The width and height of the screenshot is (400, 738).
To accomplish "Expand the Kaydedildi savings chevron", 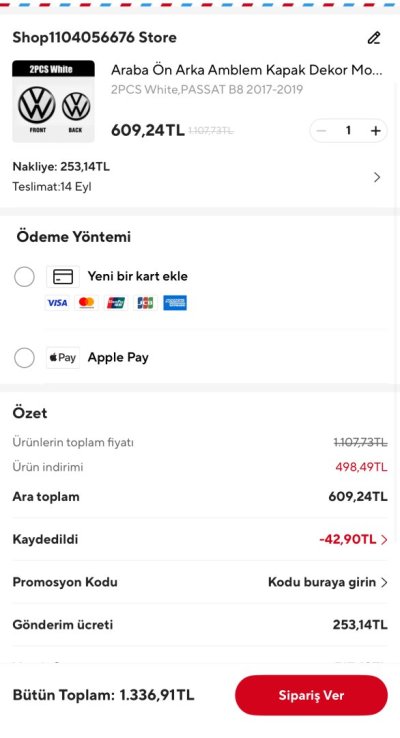I will click(x=384, y=540).
